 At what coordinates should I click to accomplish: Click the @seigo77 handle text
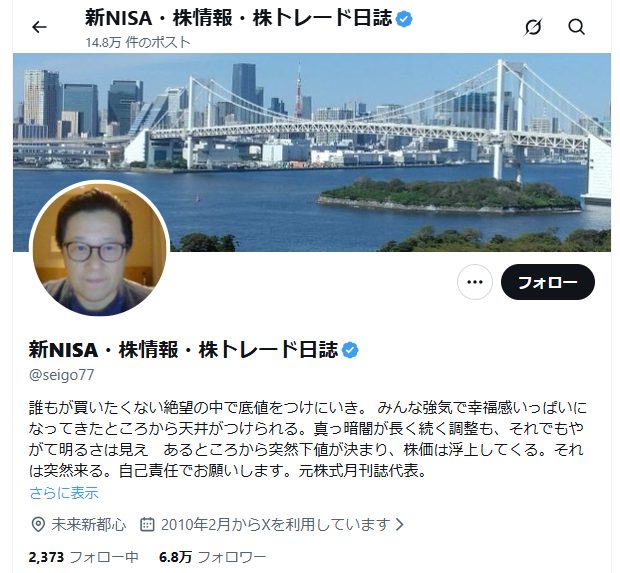tap(61, 375)
